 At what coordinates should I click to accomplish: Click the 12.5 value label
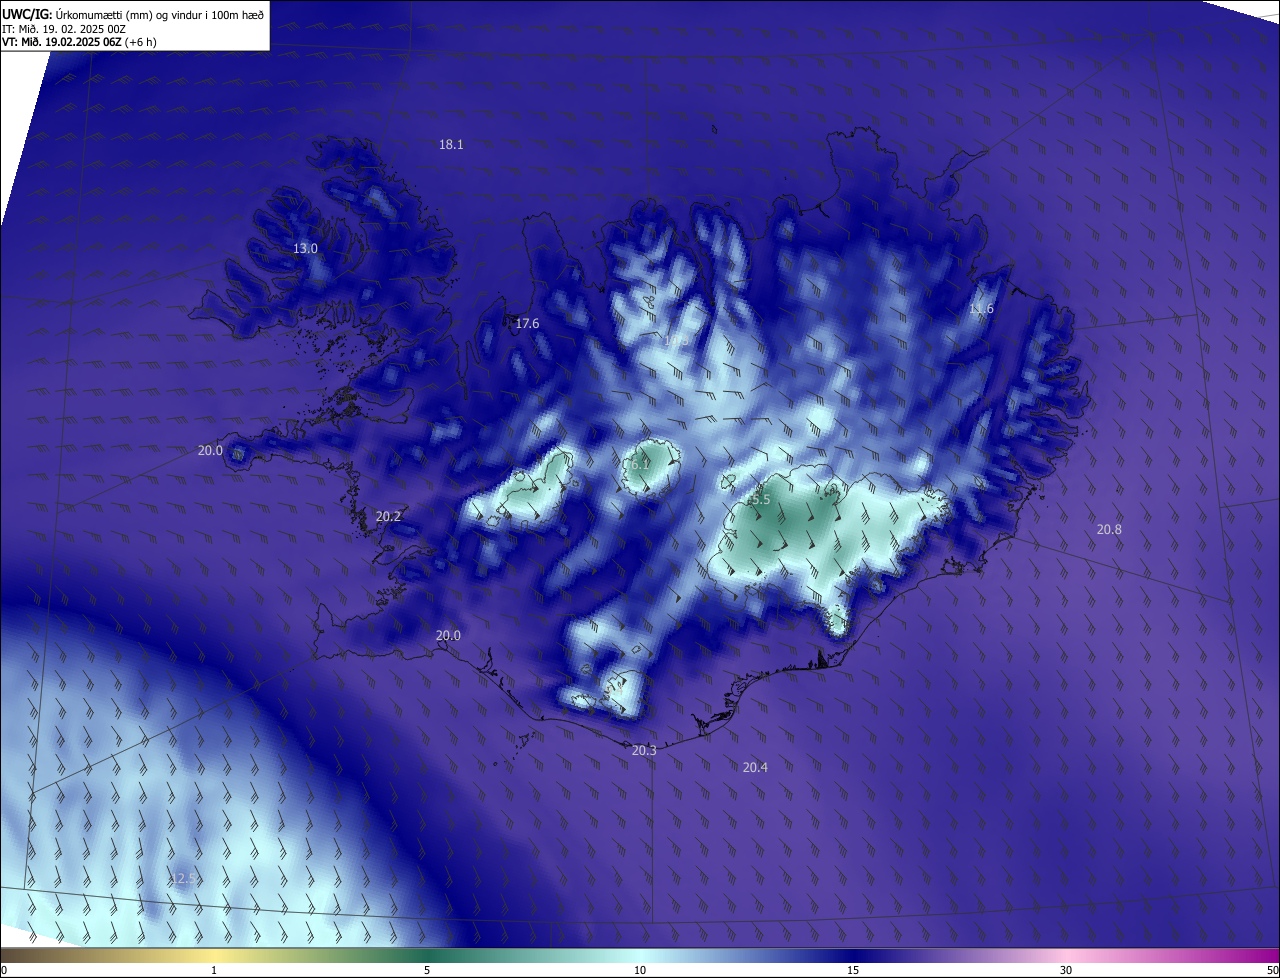pyautogui.click(x=184, y=878)
